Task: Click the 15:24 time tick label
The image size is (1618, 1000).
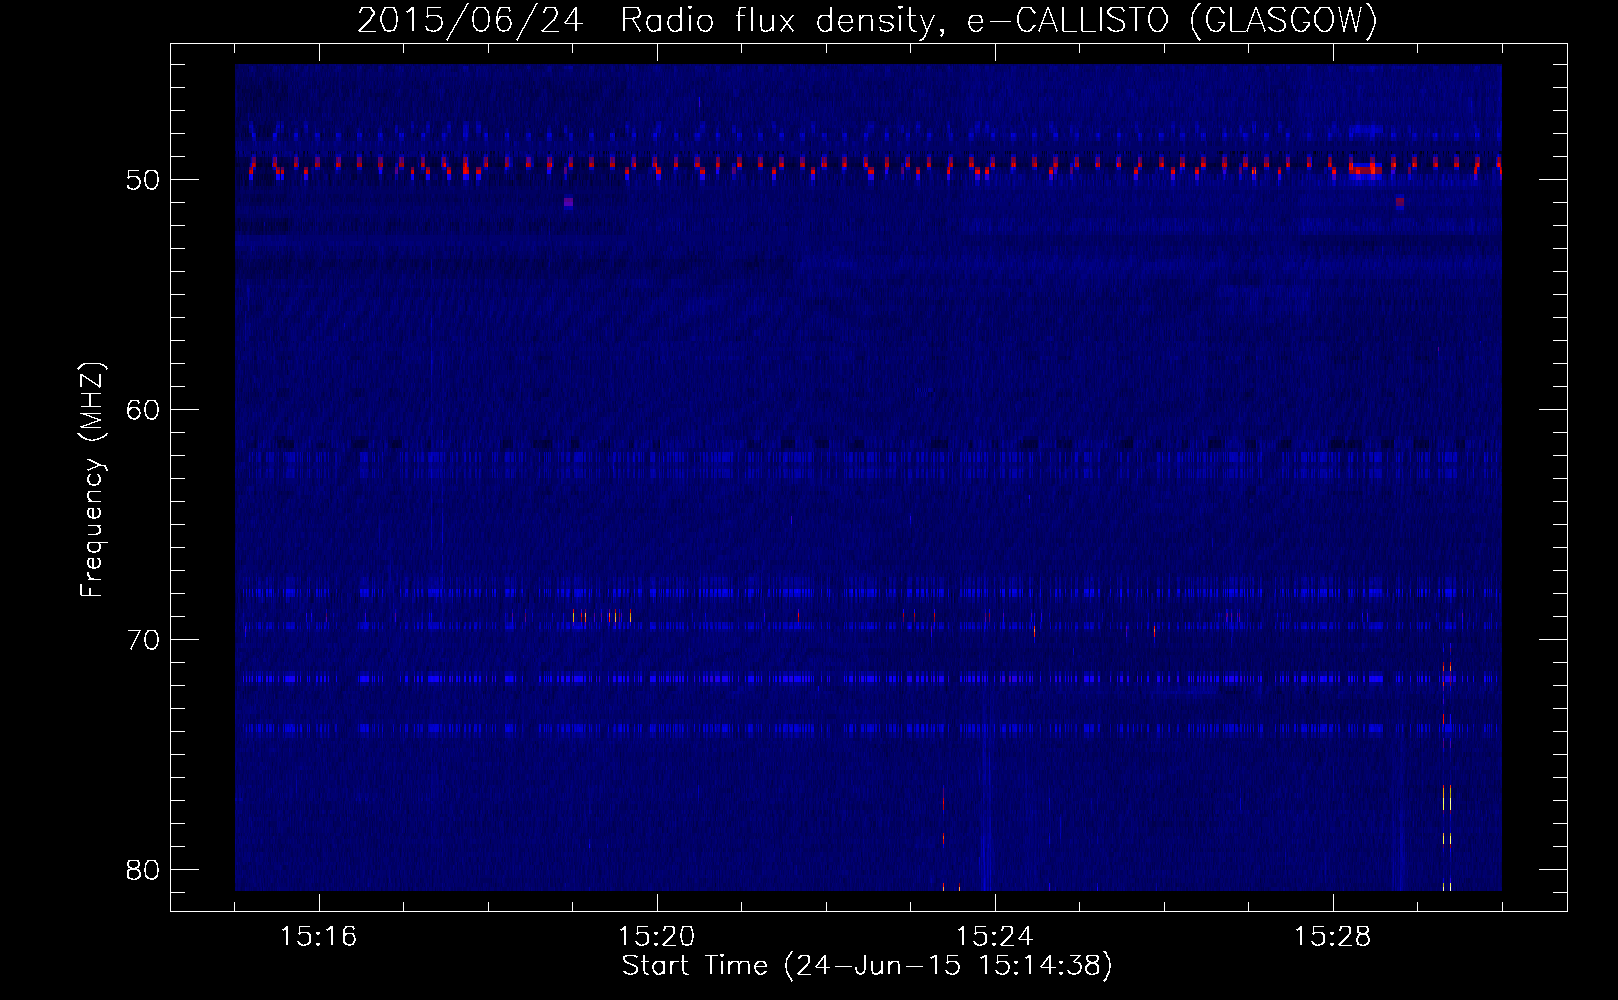Action: pos(995,937)
